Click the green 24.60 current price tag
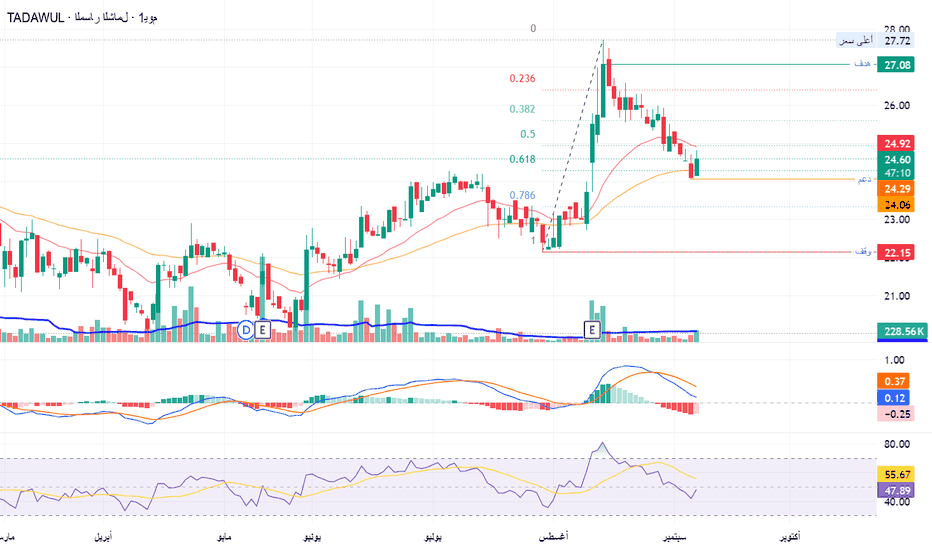 coord(896,159)
